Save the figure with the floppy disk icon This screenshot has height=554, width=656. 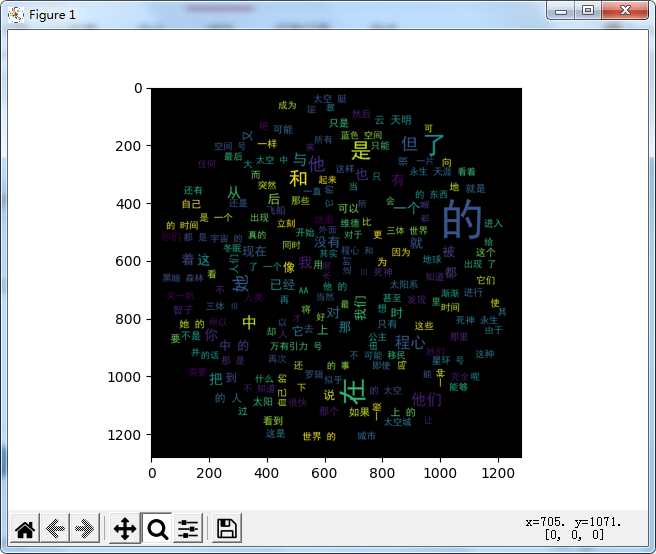pos(227,529)
